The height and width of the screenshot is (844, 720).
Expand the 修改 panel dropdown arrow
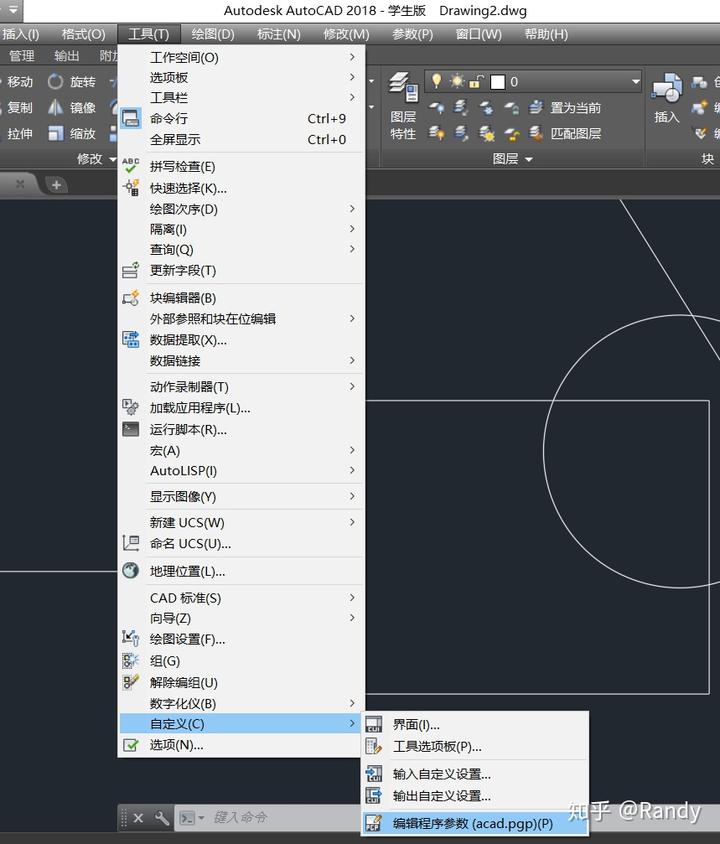(x=112, y=159)
